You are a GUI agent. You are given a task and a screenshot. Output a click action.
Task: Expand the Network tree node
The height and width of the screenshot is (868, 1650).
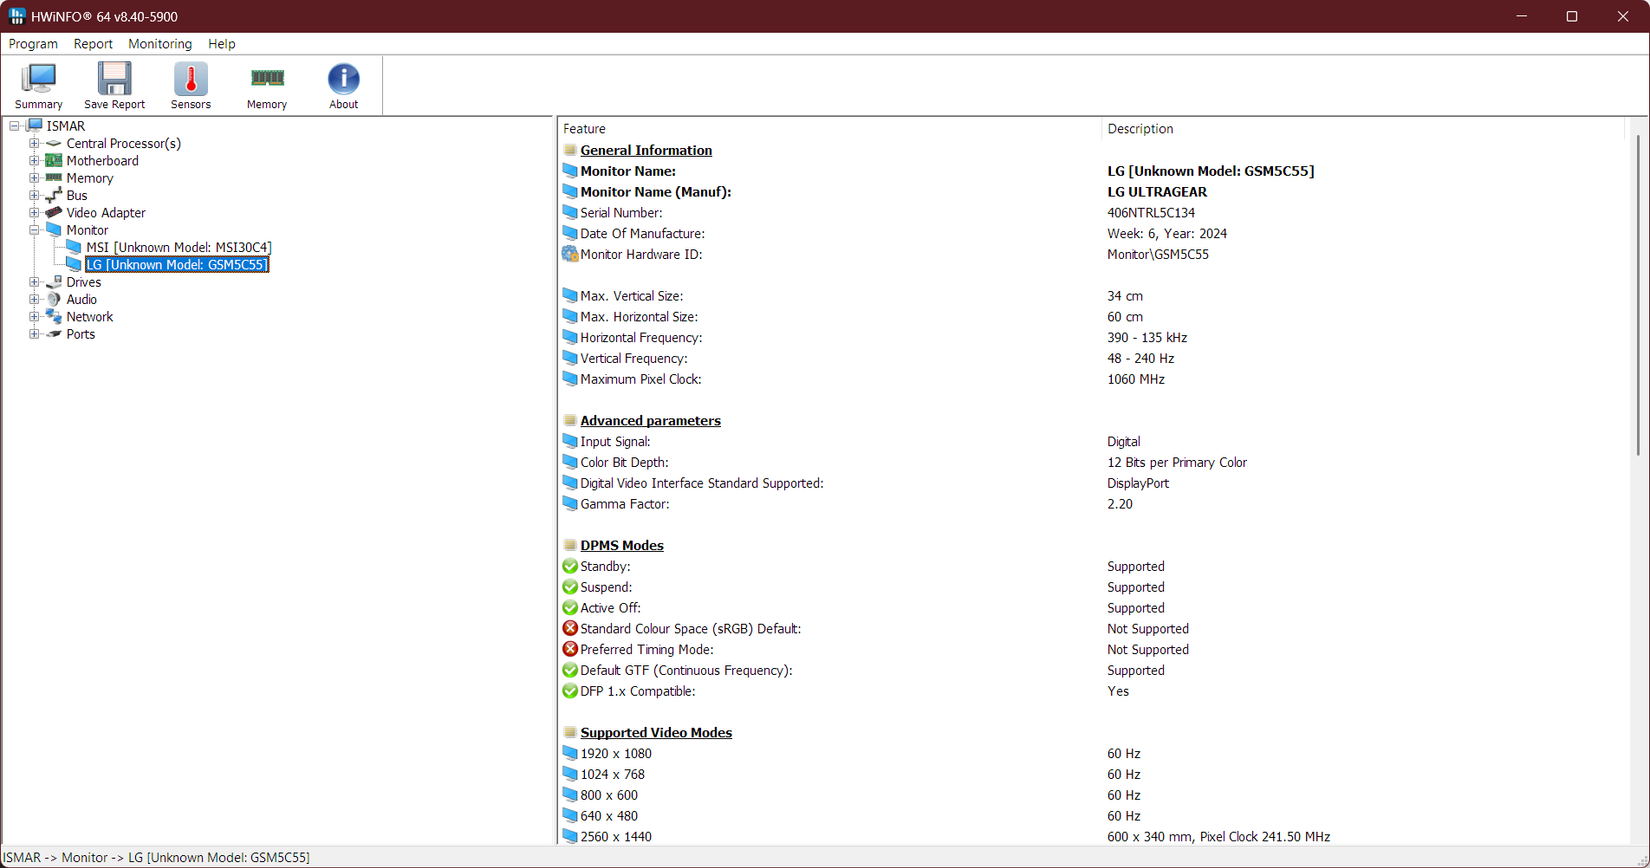[34, 317]
